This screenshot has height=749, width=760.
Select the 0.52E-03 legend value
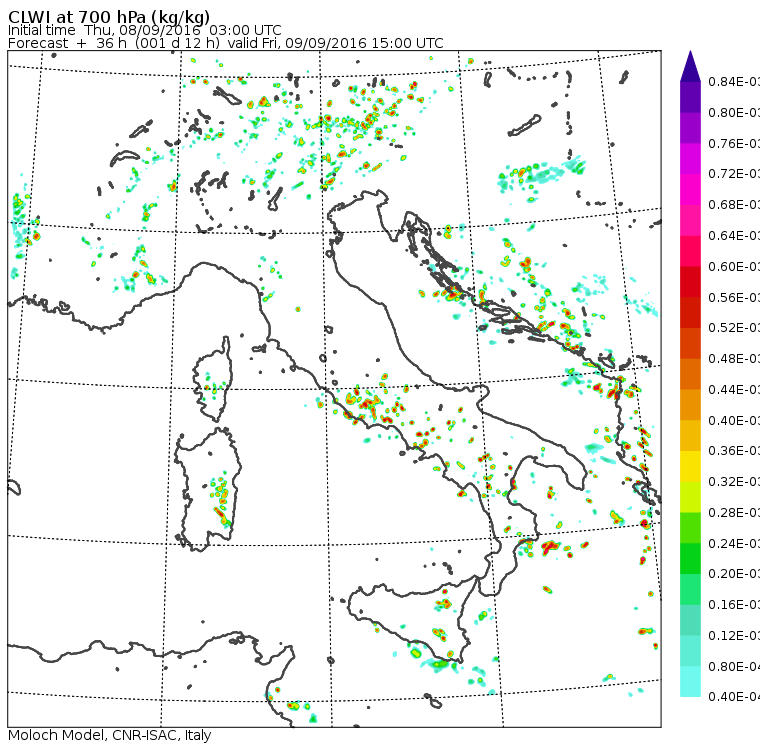click(734, 328)
